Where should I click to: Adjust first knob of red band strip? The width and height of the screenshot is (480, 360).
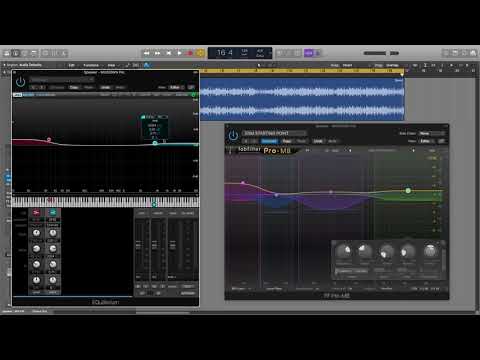point(36,233)
